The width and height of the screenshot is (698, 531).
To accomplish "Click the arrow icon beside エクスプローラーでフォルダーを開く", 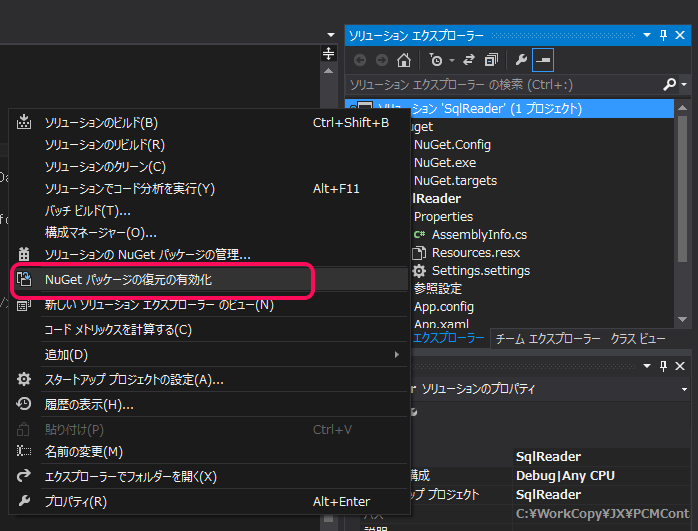I will point(24,476).
